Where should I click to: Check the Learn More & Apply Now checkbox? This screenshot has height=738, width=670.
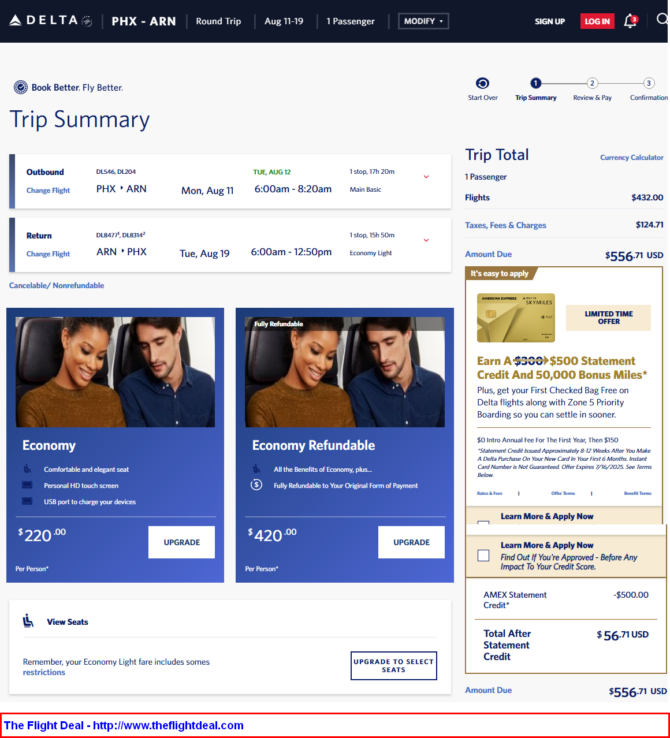pyautogui.click(x=483, y=555)
